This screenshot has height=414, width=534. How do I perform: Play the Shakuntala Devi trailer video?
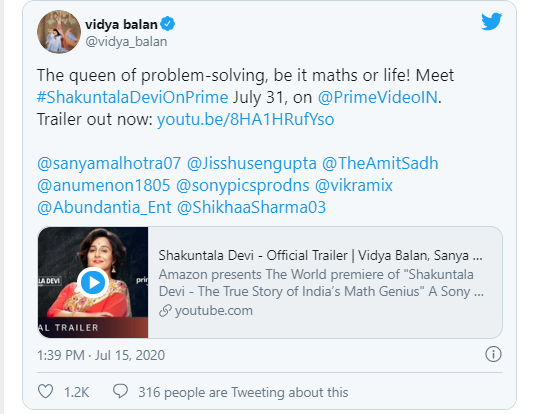[93, 283]
